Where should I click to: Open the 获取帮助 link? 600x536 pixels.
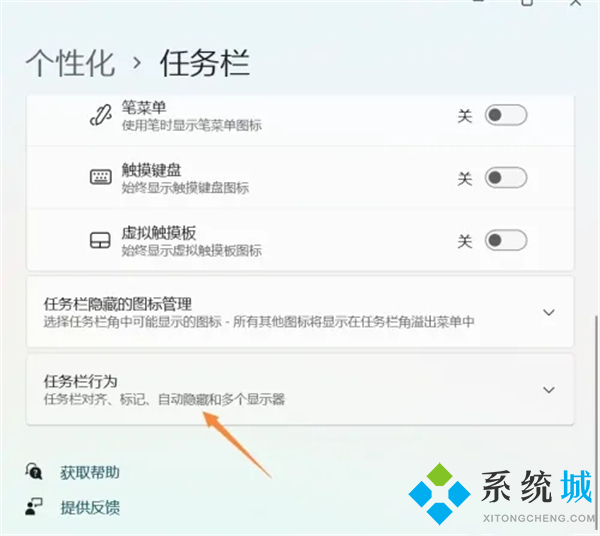point(90,472)
